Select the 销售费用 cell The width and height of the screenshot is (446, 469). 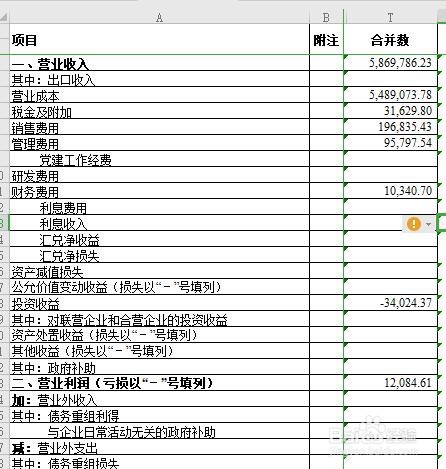(x=160, y=127)
